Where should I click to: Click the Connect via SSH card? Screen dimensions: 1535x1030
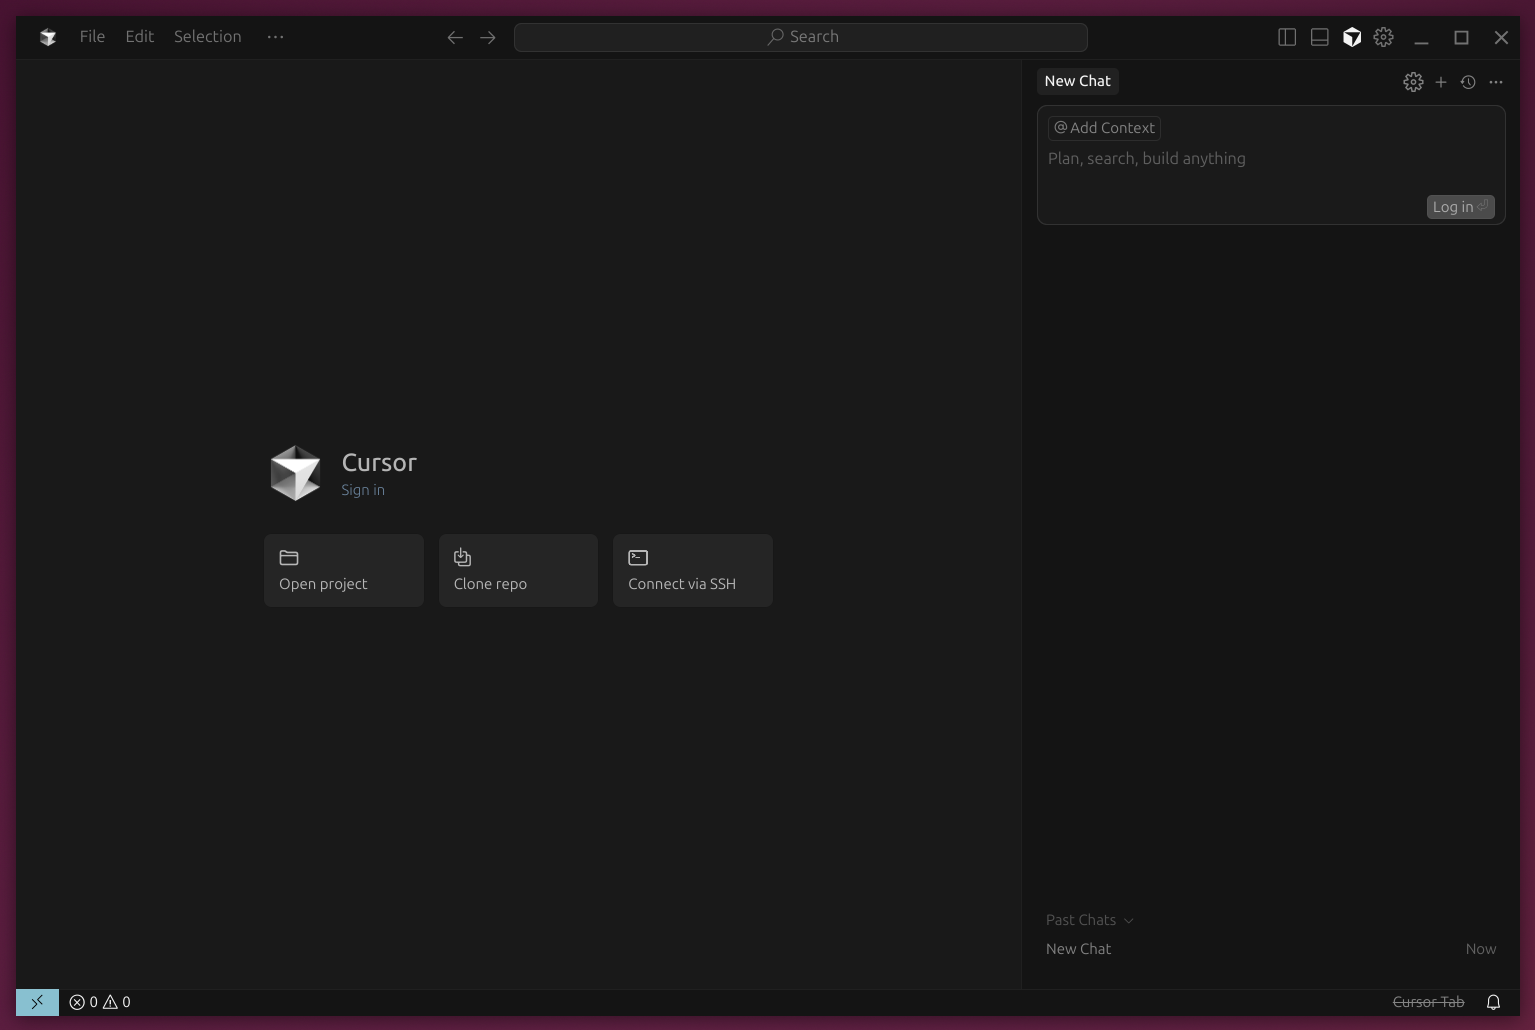[693, 570]
